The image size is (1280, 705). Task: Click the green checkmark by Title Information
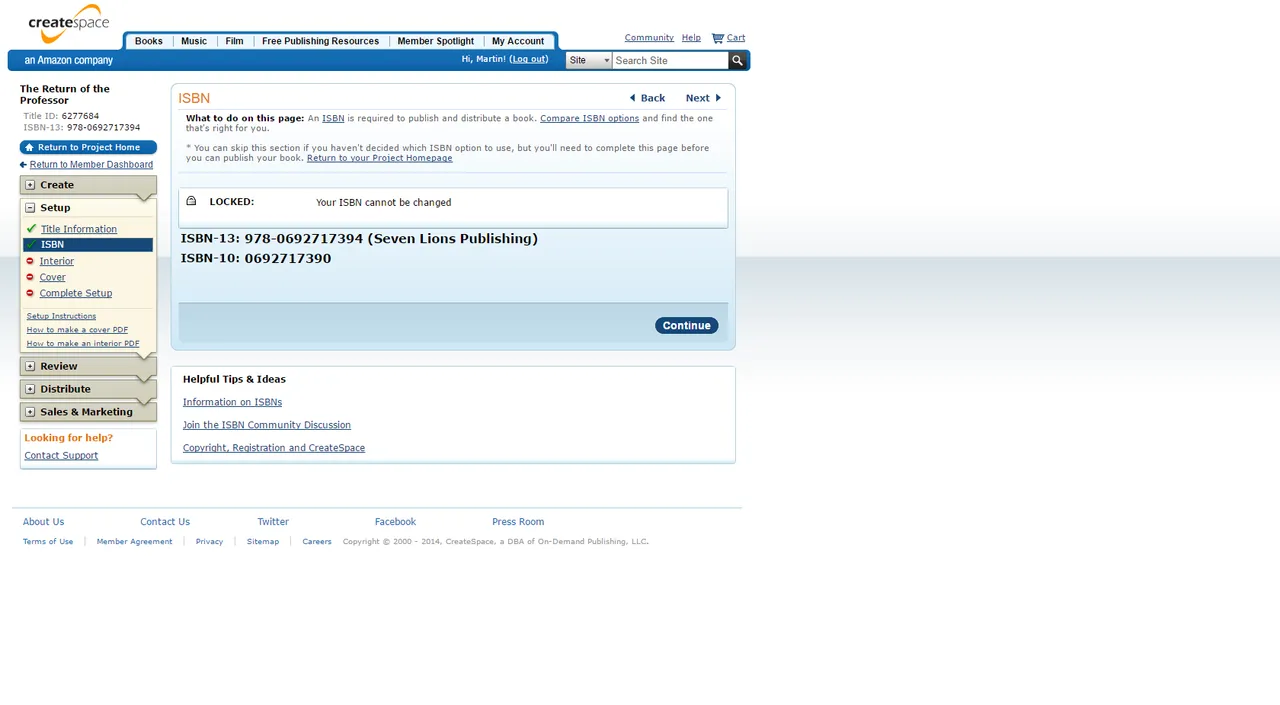click(x=31, y=229)
